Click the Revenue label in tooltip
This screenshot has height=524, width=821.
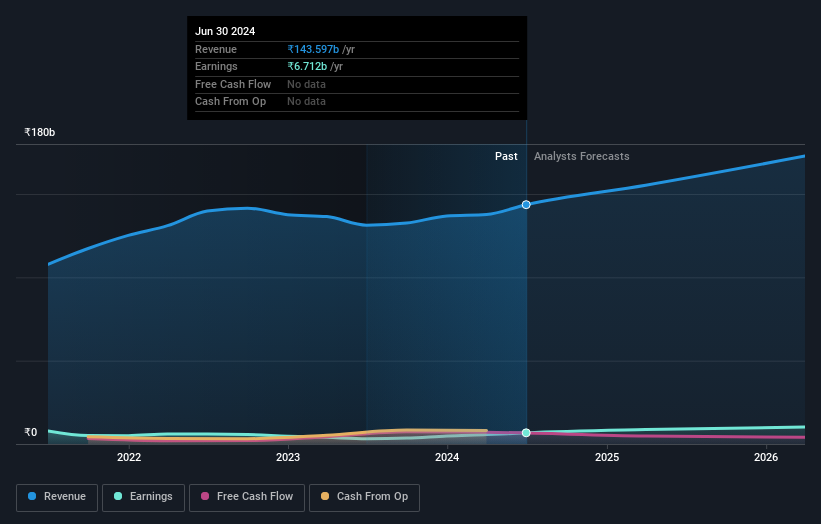216,49
